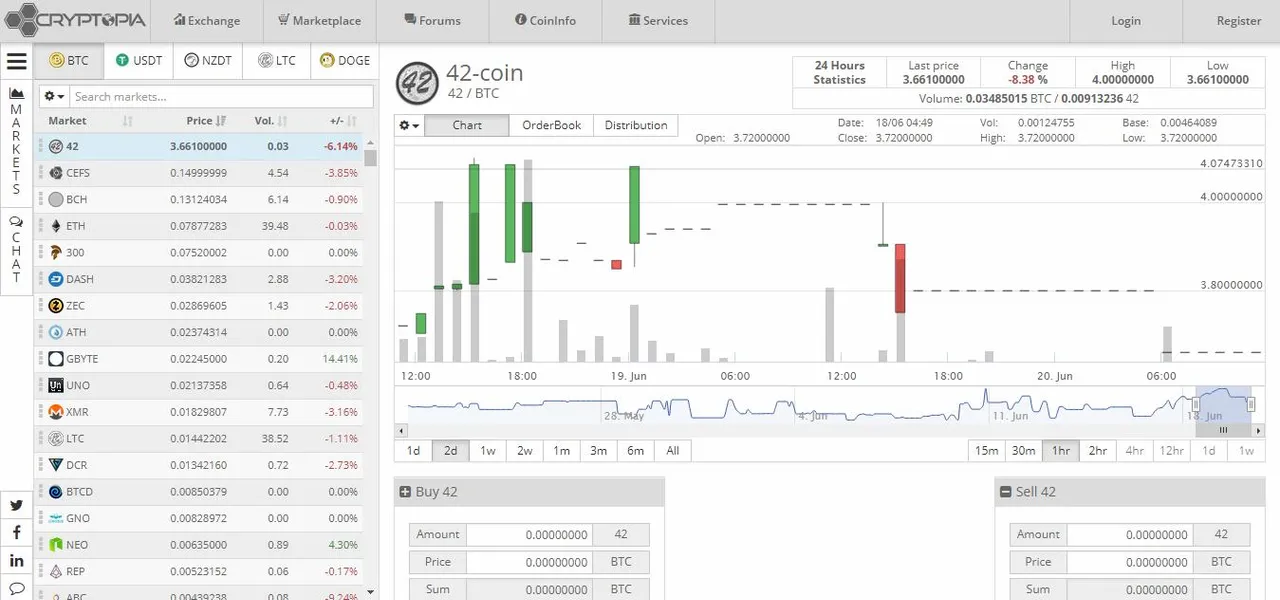Select the CEFS market coin icon

56,173
